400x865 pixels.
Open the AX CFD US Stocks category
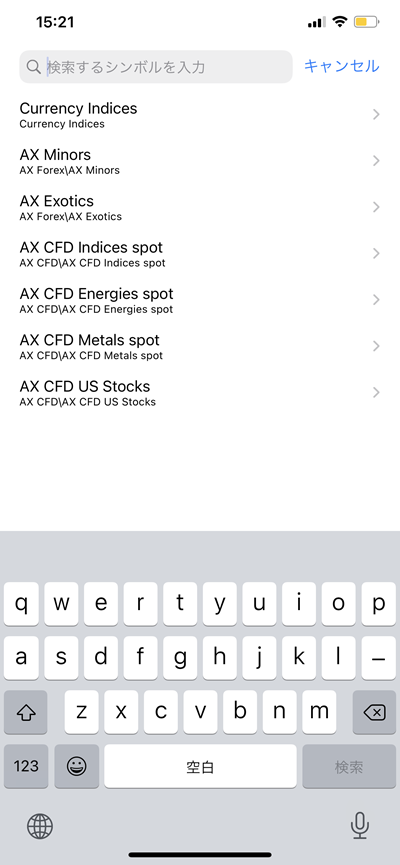200,393
